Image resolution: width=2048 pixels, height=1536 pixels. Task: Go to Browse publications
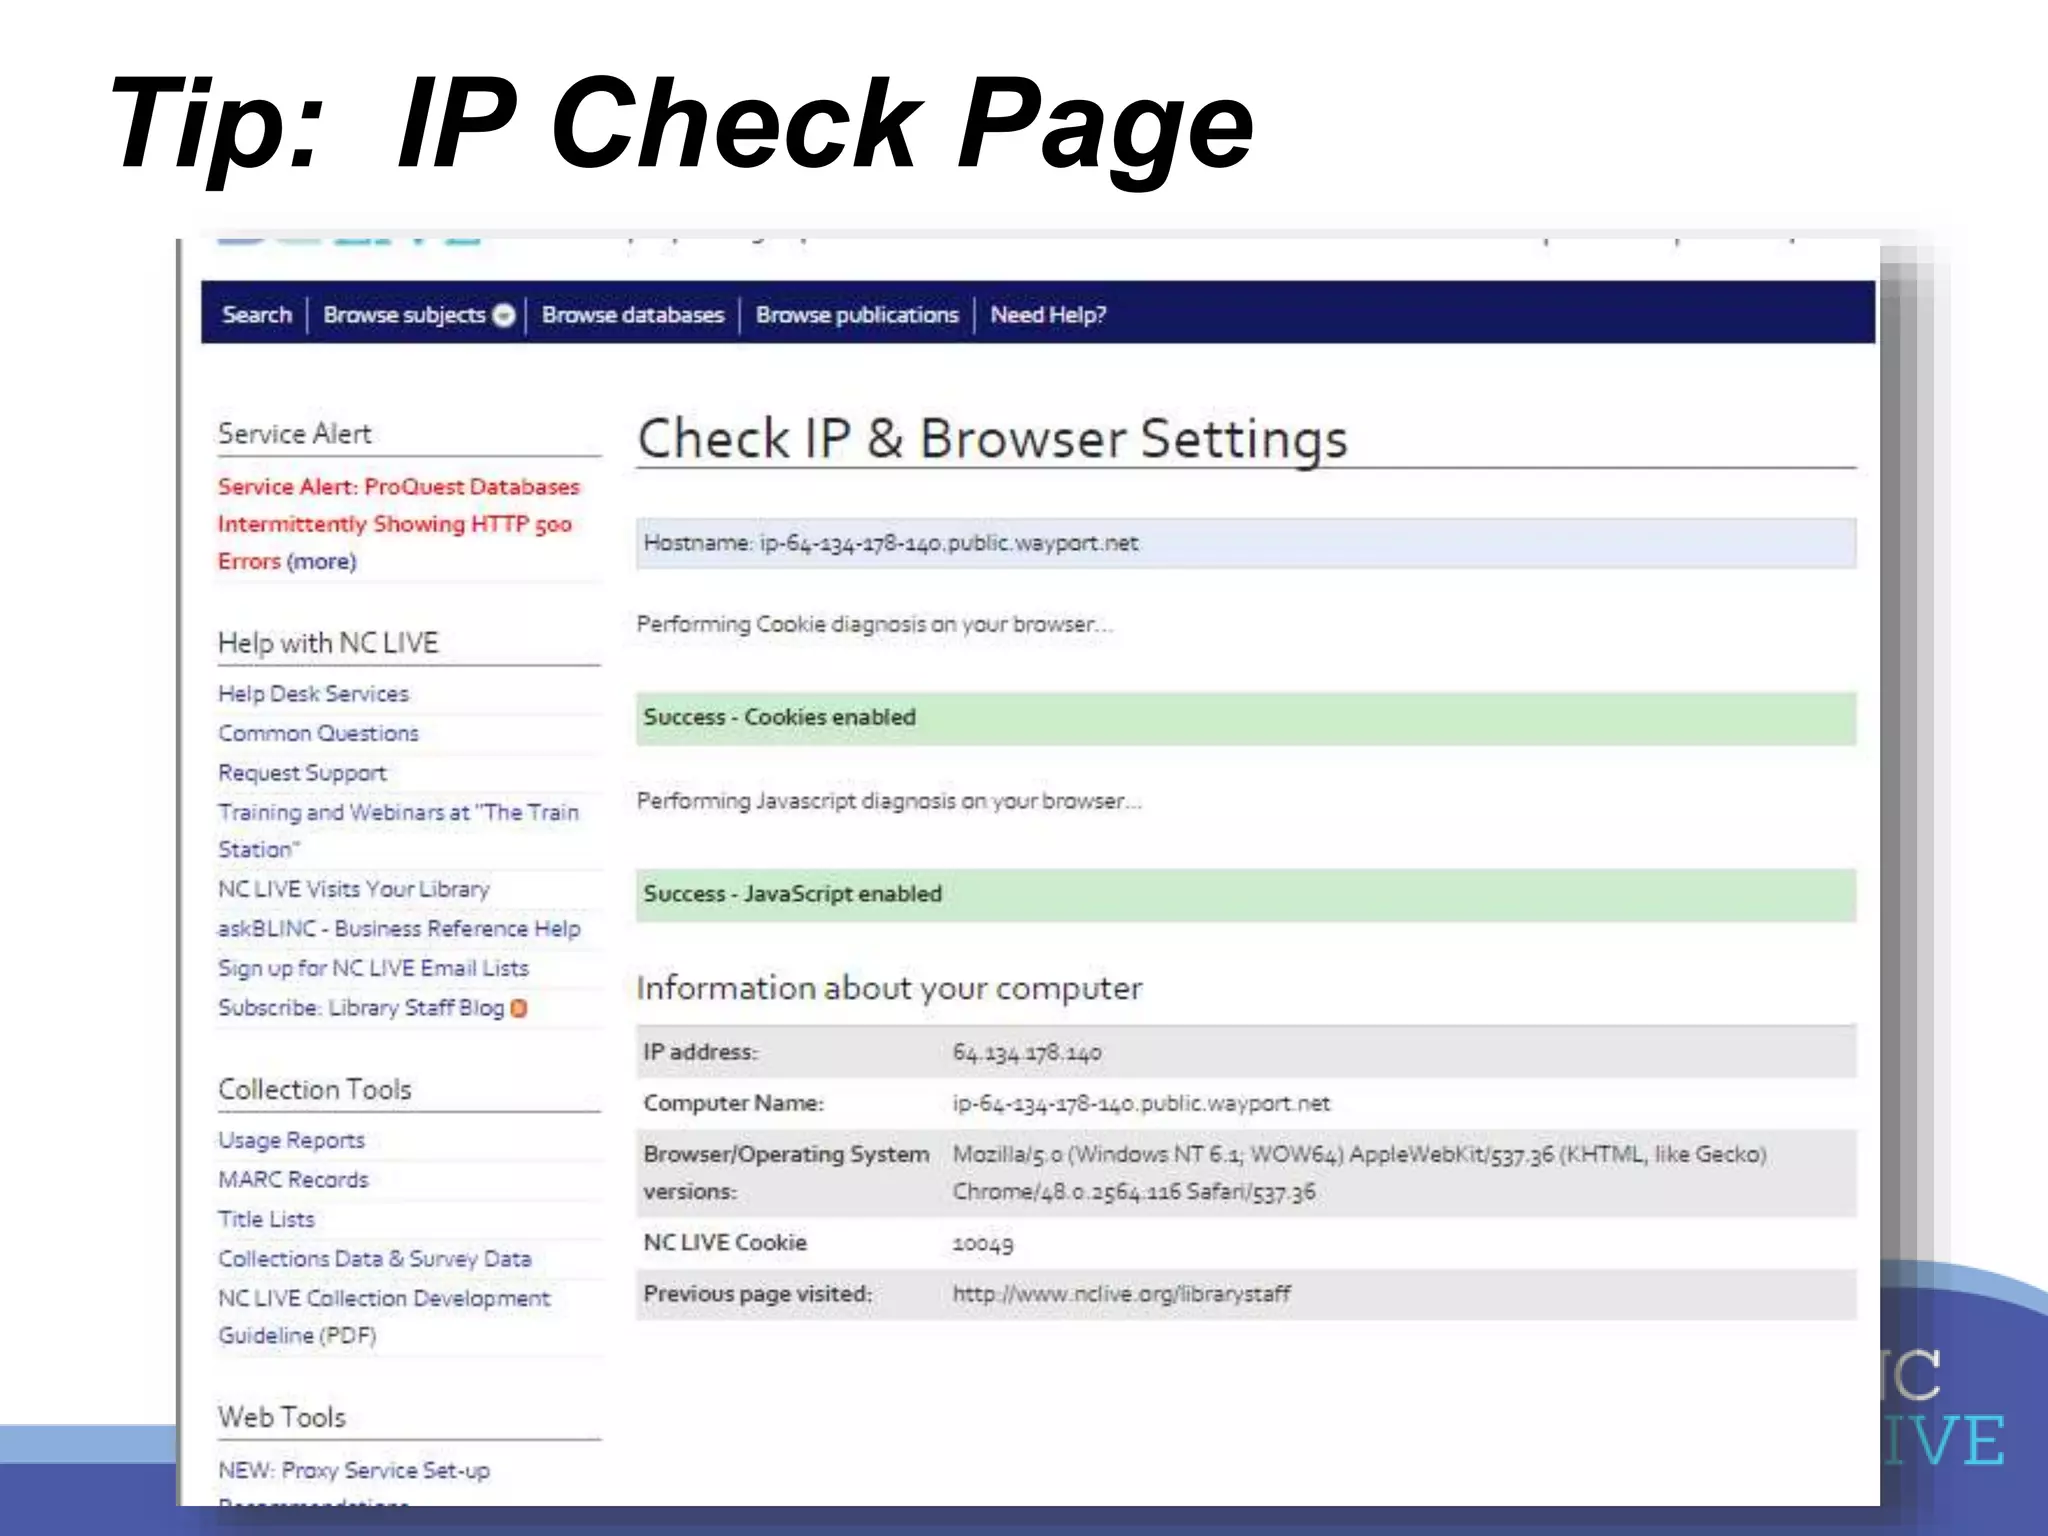pyautogui.click(x=857, y=315)
